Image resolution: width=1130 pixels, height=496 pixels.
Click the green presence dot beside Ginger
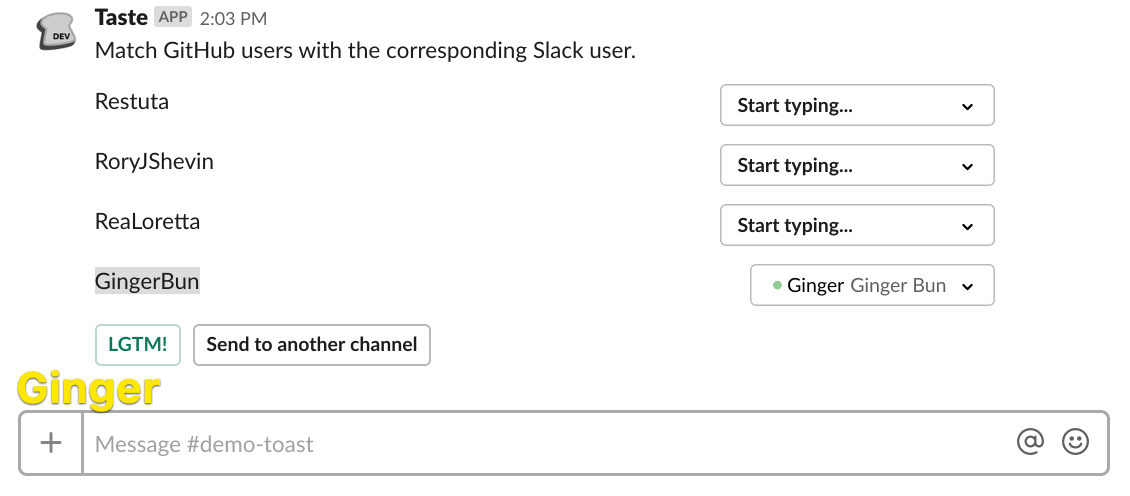pyautogui.click(x=777, y=285)
